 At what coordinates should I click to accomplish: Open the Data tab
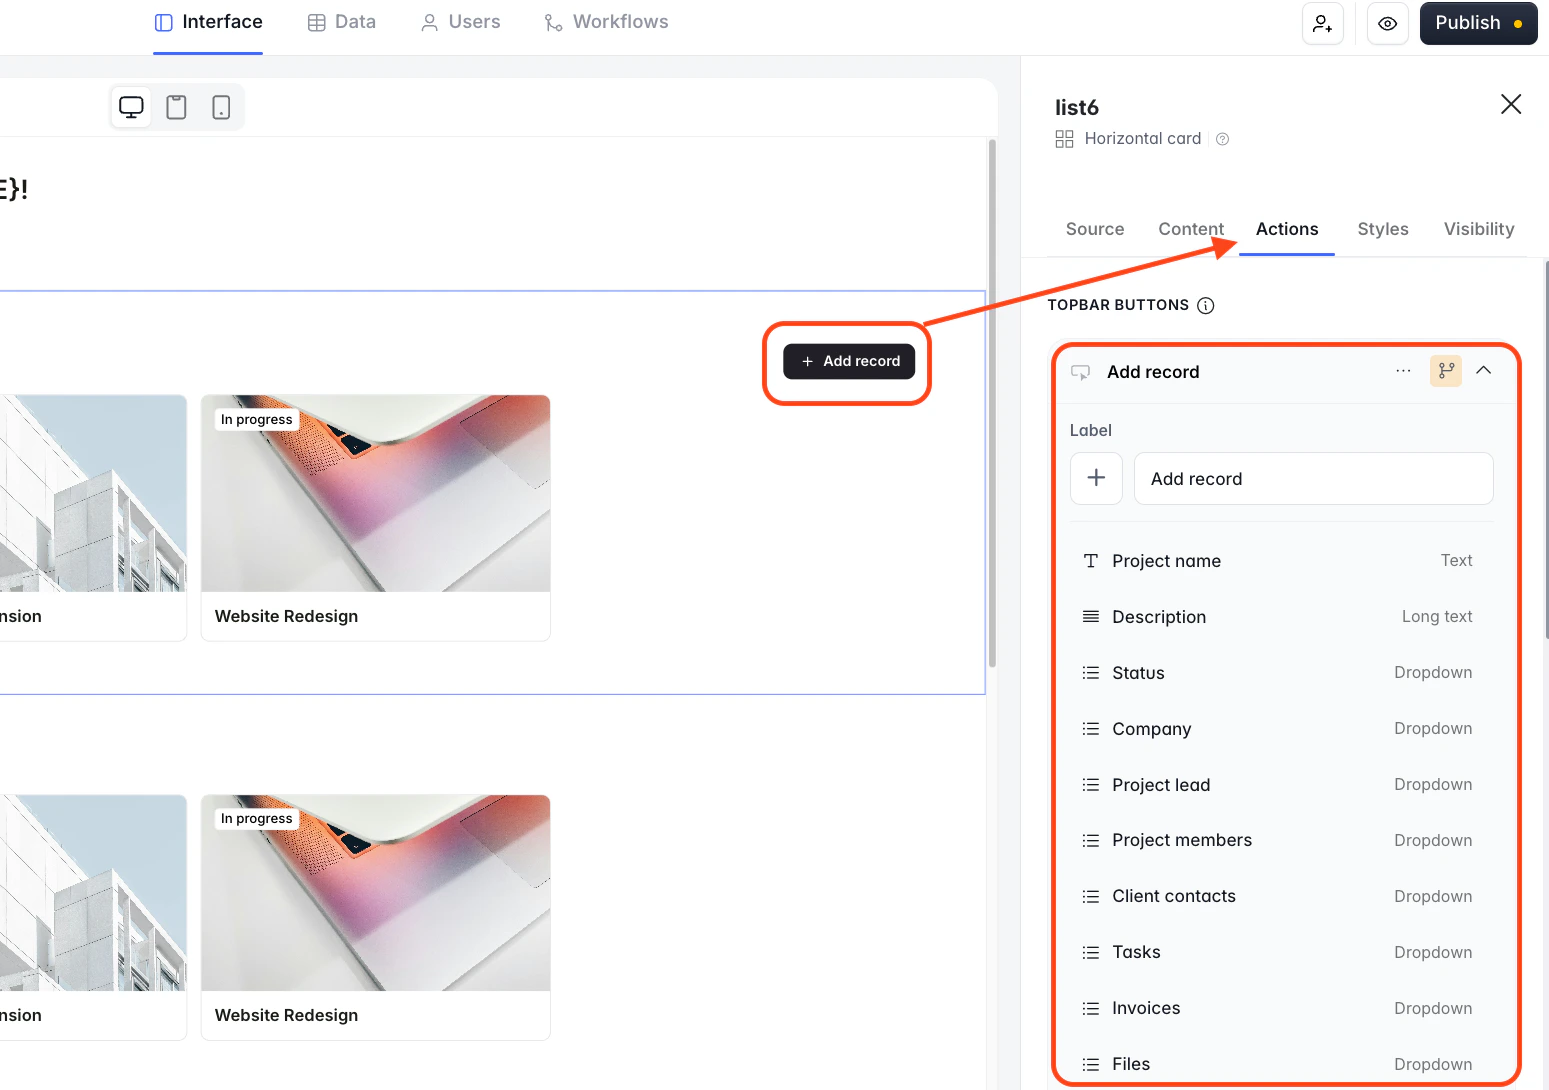pyautogui.click(x=341, y=22)
